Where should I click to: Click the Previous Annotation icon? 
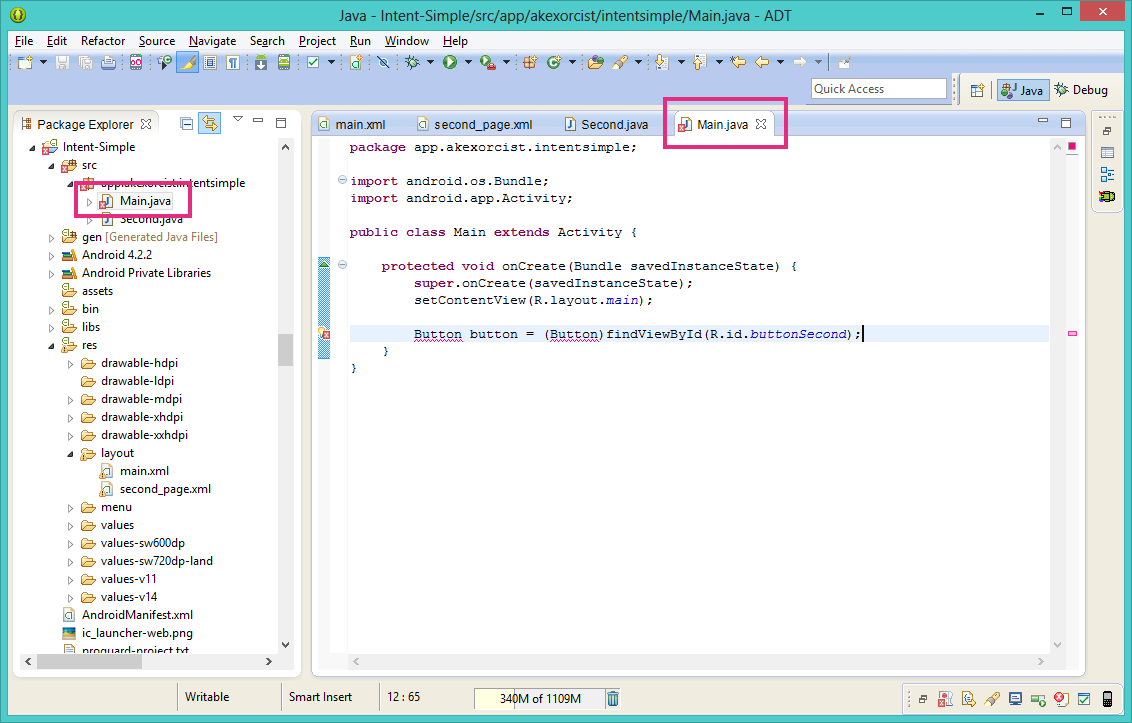699,63
